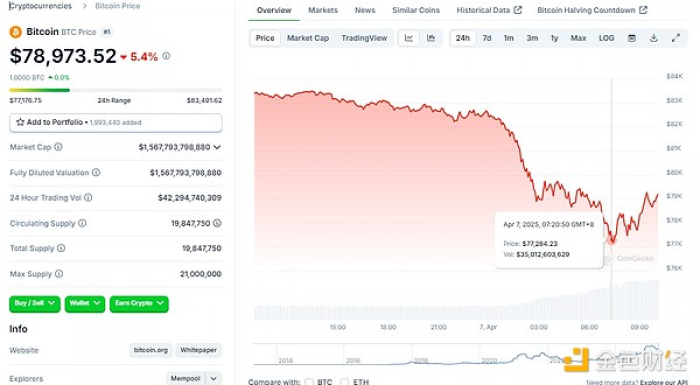Open the Markets tab
The image size is (700, 385).
(x=323, y=10)
